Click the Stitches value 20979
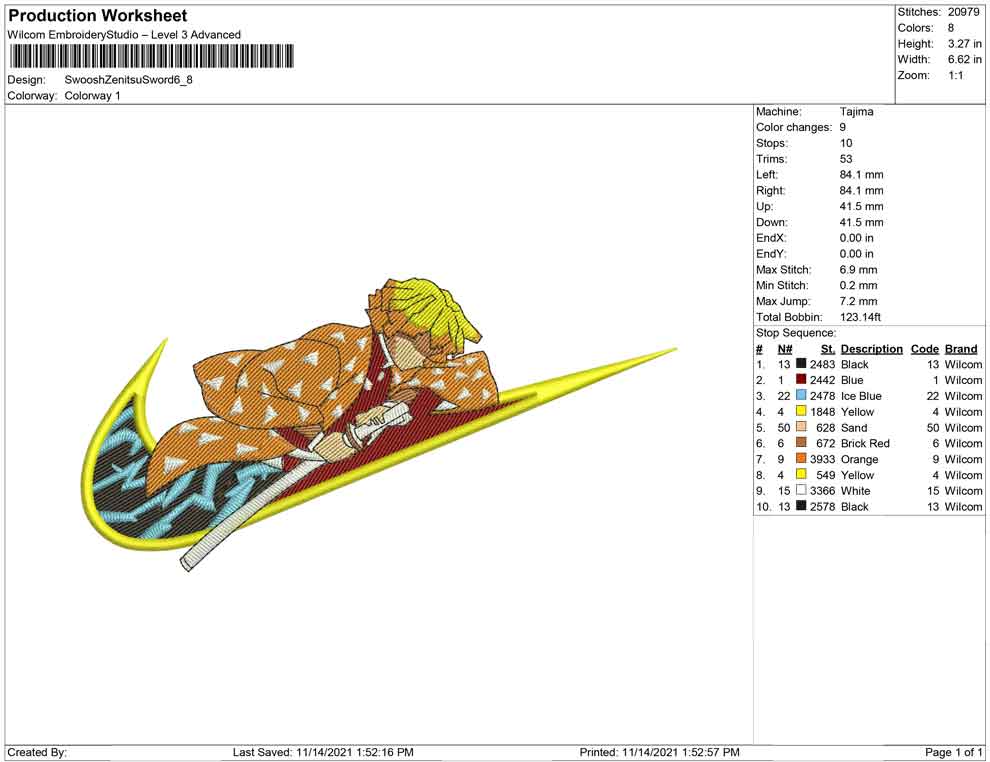This screenshot has height=762, width=990. point(963,12)
